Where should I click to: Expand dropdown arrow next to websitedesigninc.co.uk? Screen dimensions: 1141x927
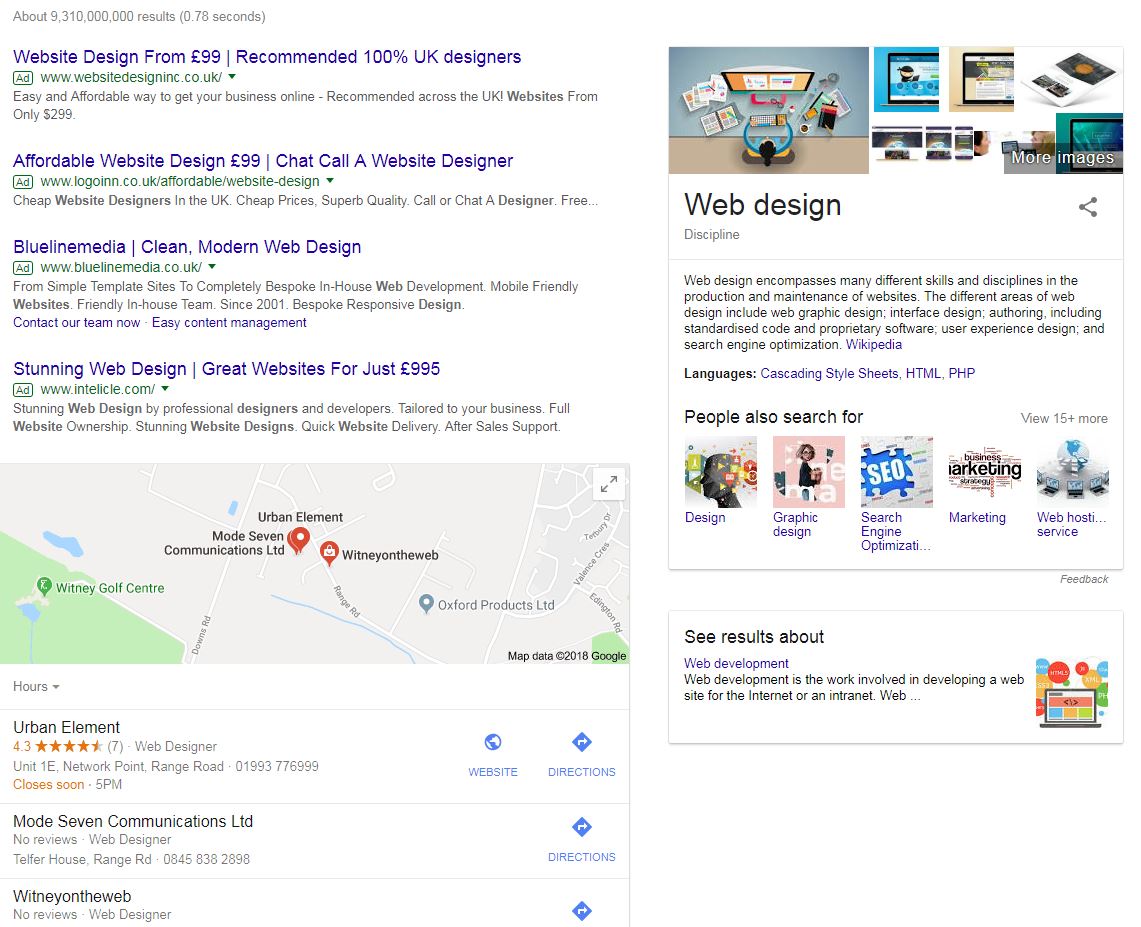232,76
